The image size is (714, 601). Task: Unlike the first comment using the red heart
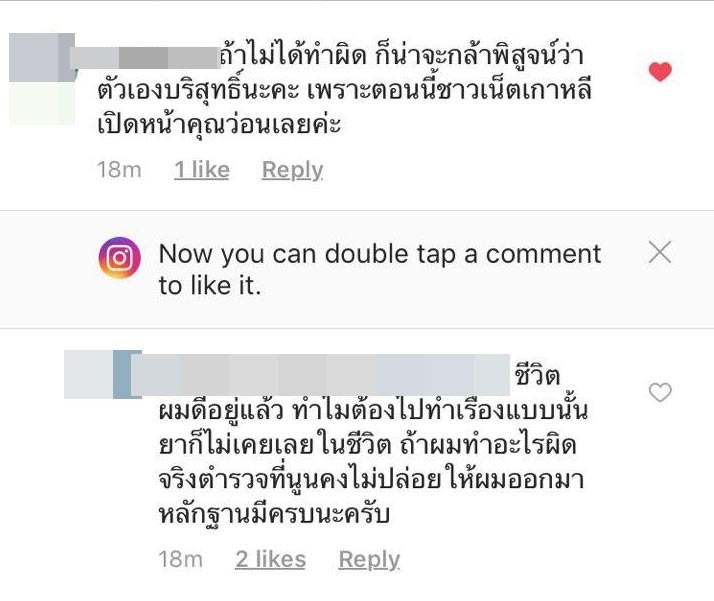(660, 72)
